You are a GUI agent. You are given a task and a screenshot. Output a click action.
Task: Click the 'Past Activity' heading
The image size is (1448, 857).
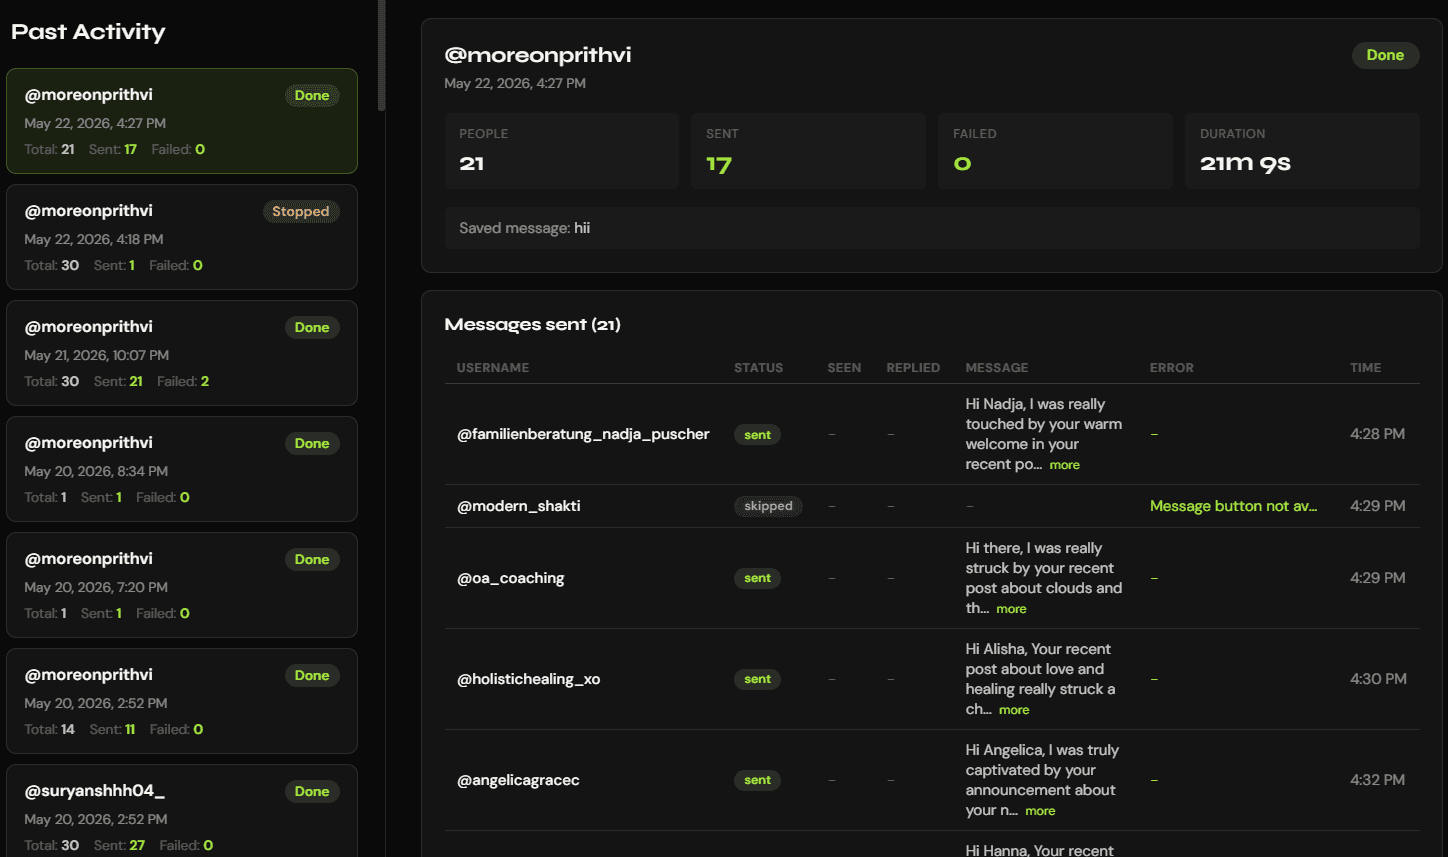click(x=88, y=32)
